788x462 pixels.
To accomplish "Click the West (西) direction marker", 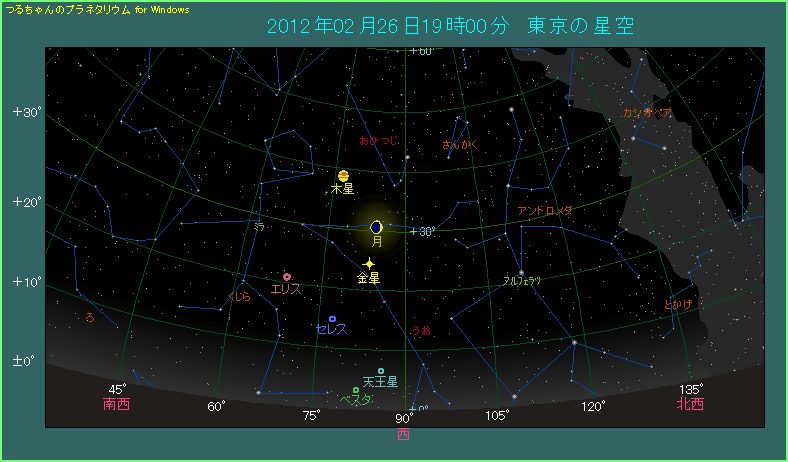I will point(403,435).
